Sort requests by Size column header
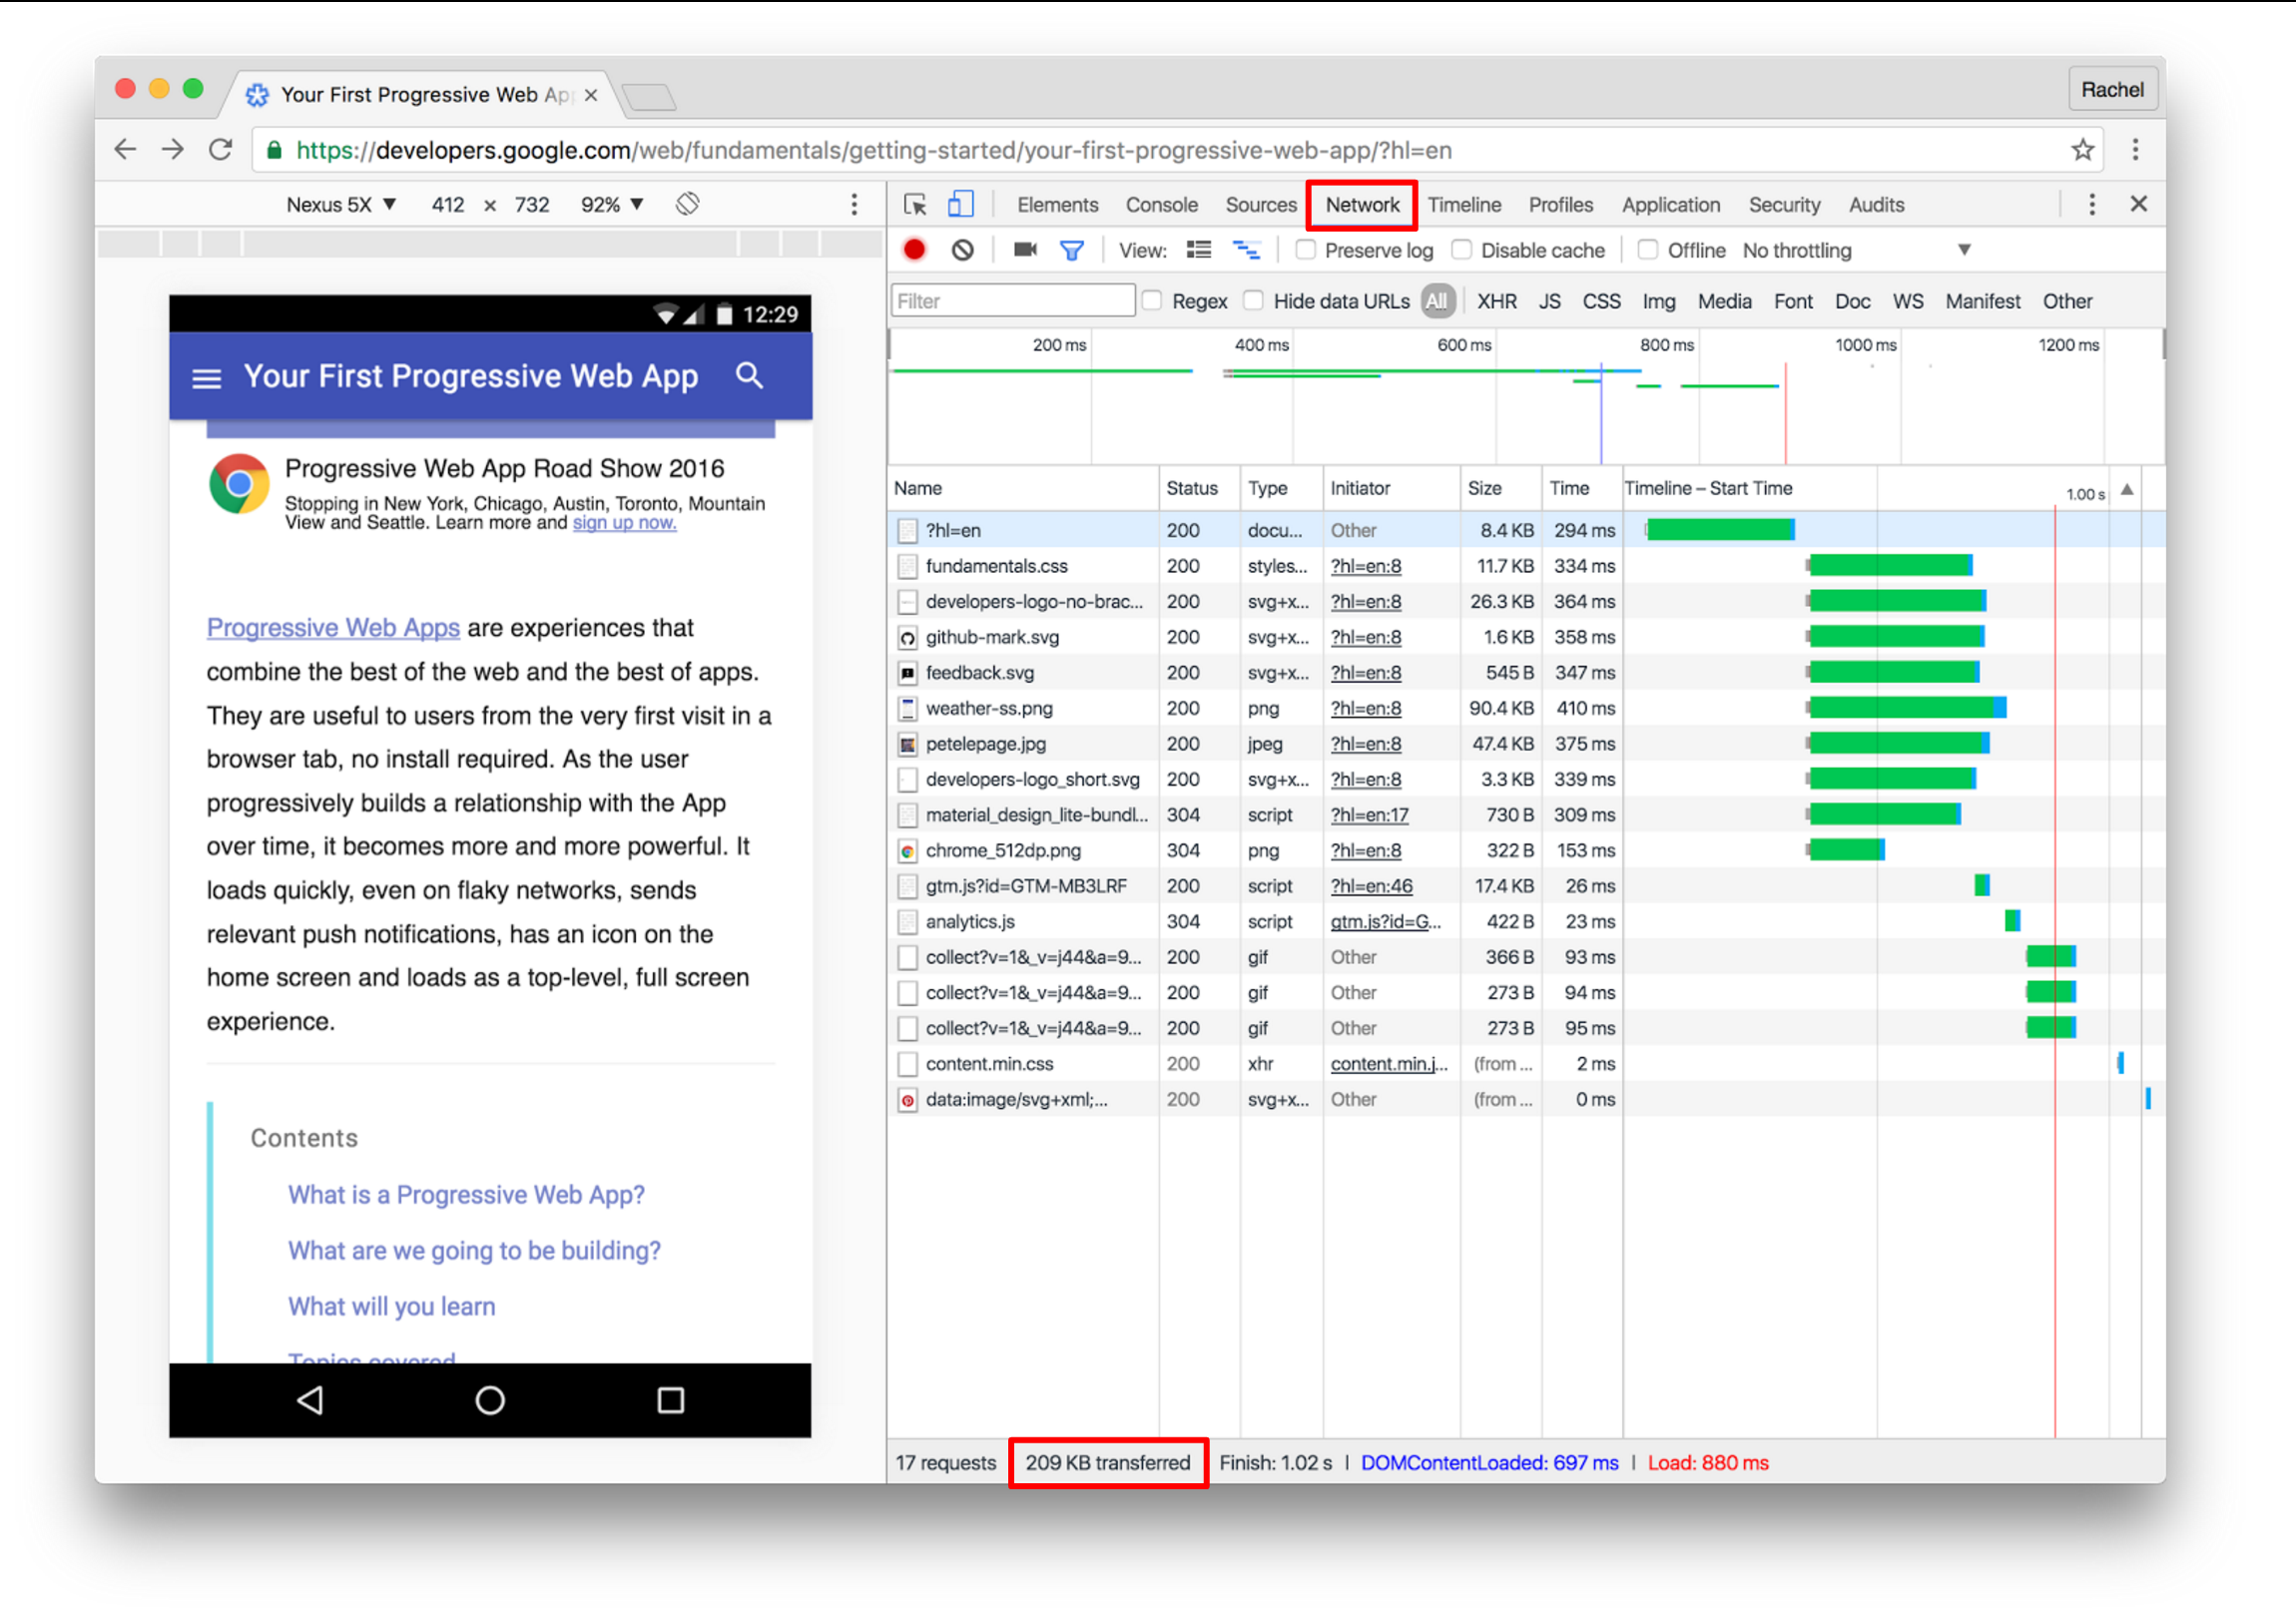The width and height of the screenshot is (2296, 1617). (x=1498, y=488)
